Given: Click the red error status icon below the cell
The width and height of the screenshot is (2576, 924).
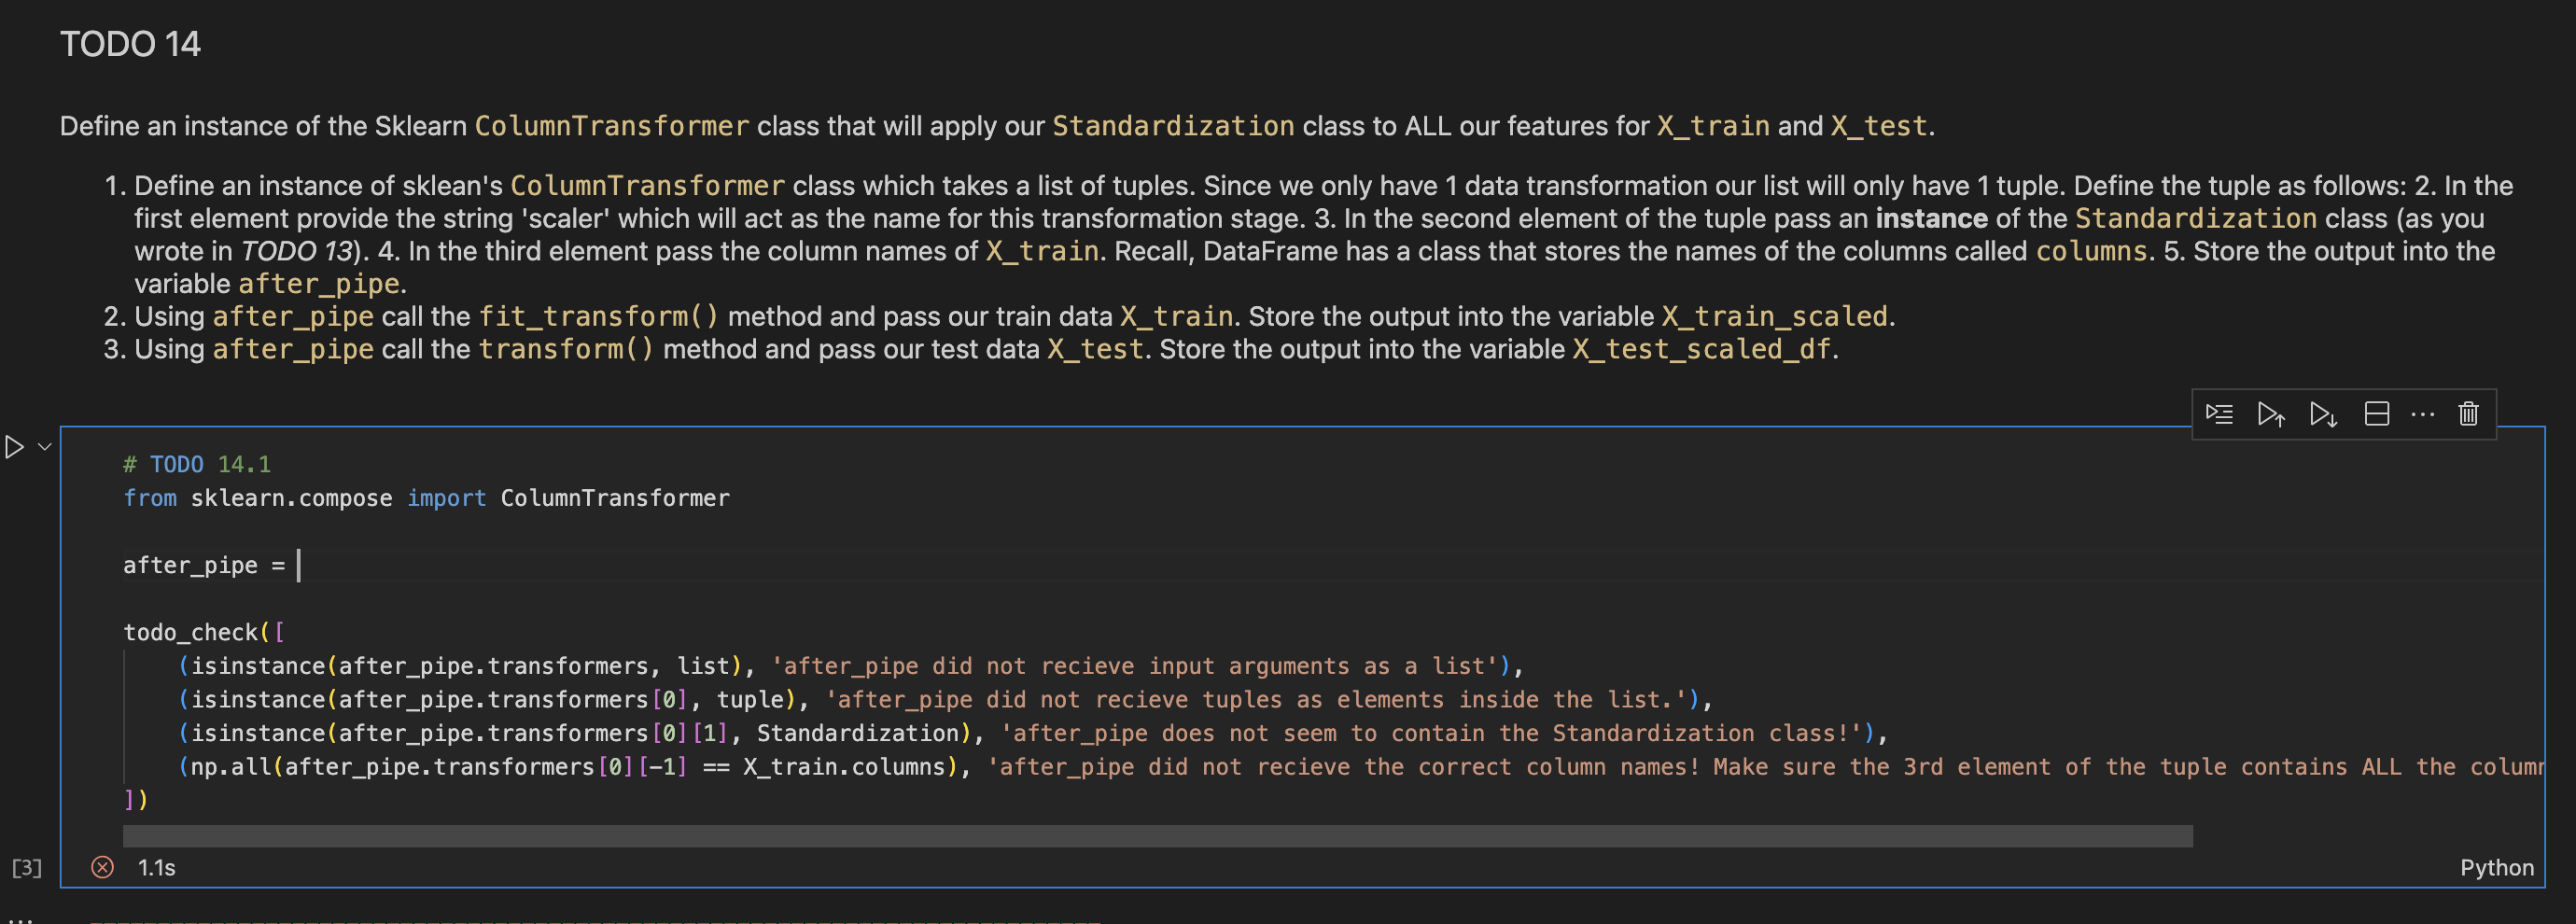Looking at the screenshot, I should (x=100, y=867).
